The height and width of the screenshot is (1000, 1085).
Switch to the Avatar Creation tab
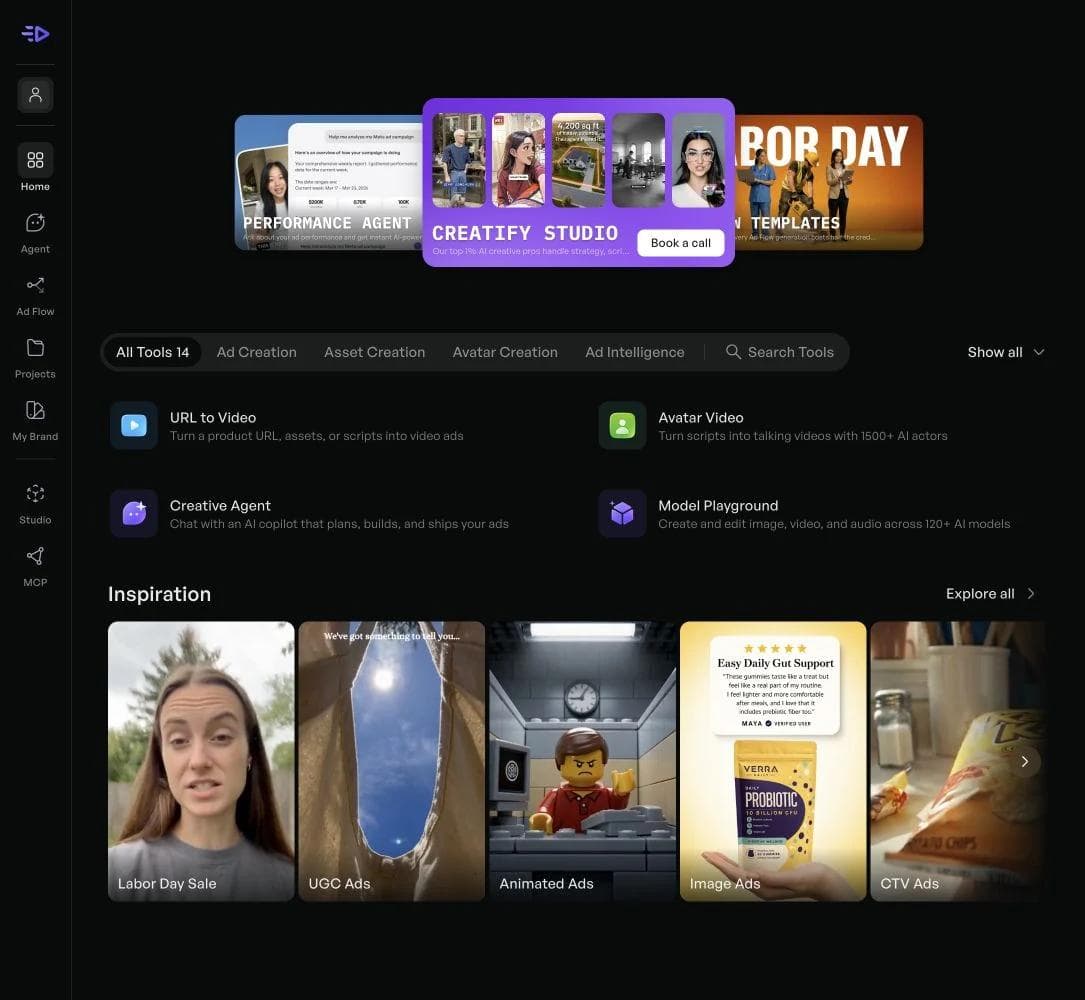pyautogui.click(x=505, y=352)
